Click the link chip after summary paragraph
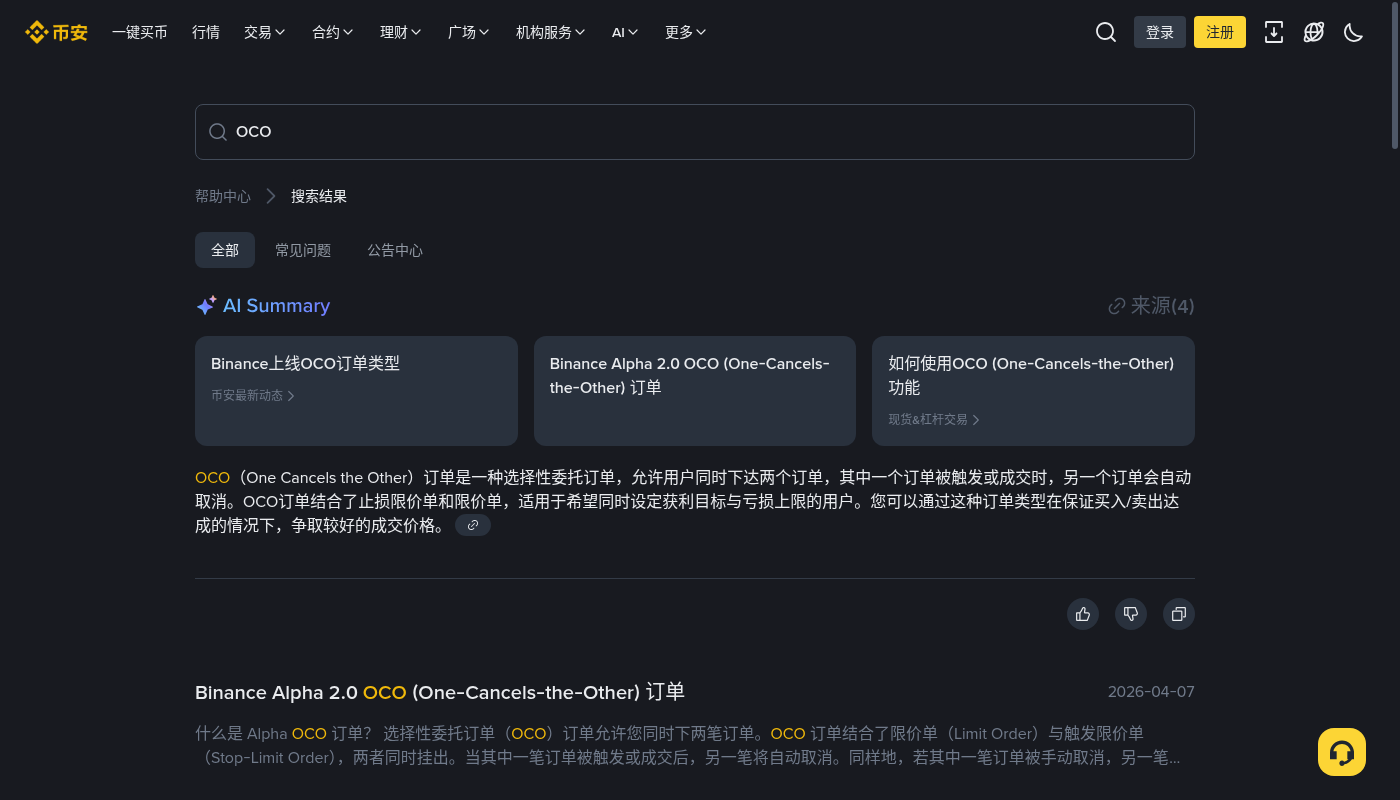Viewport: 1400px width, 800px height. pyautogui.click(x=473, y=525)
